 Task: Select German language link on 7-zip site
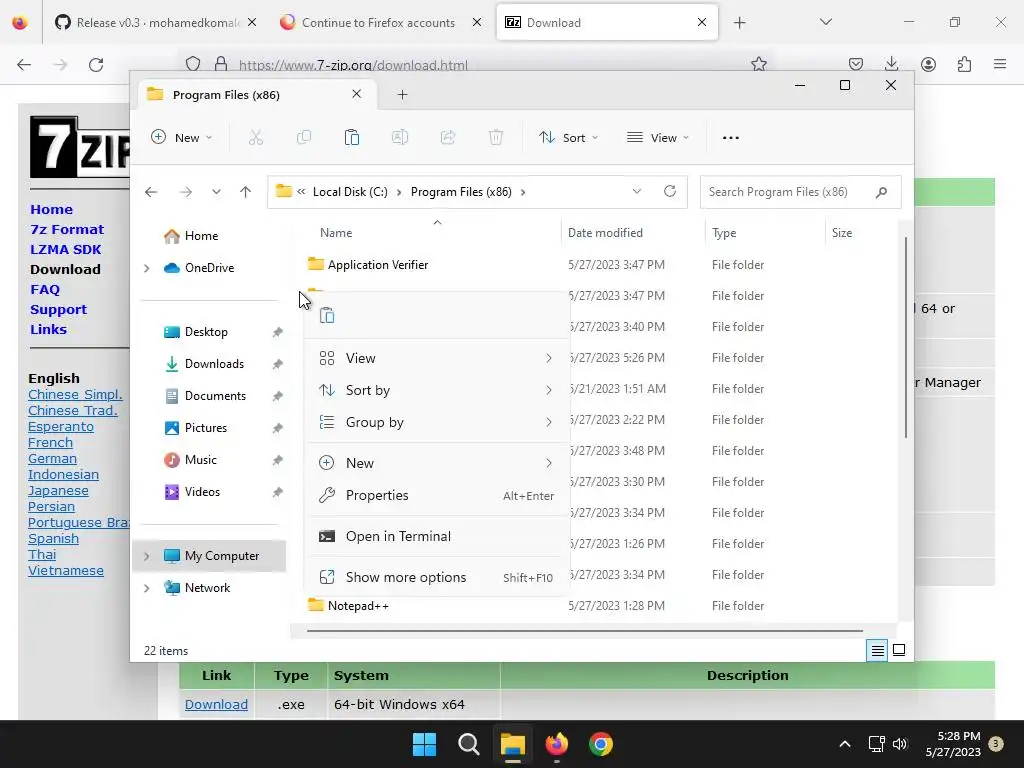[52, 458]
